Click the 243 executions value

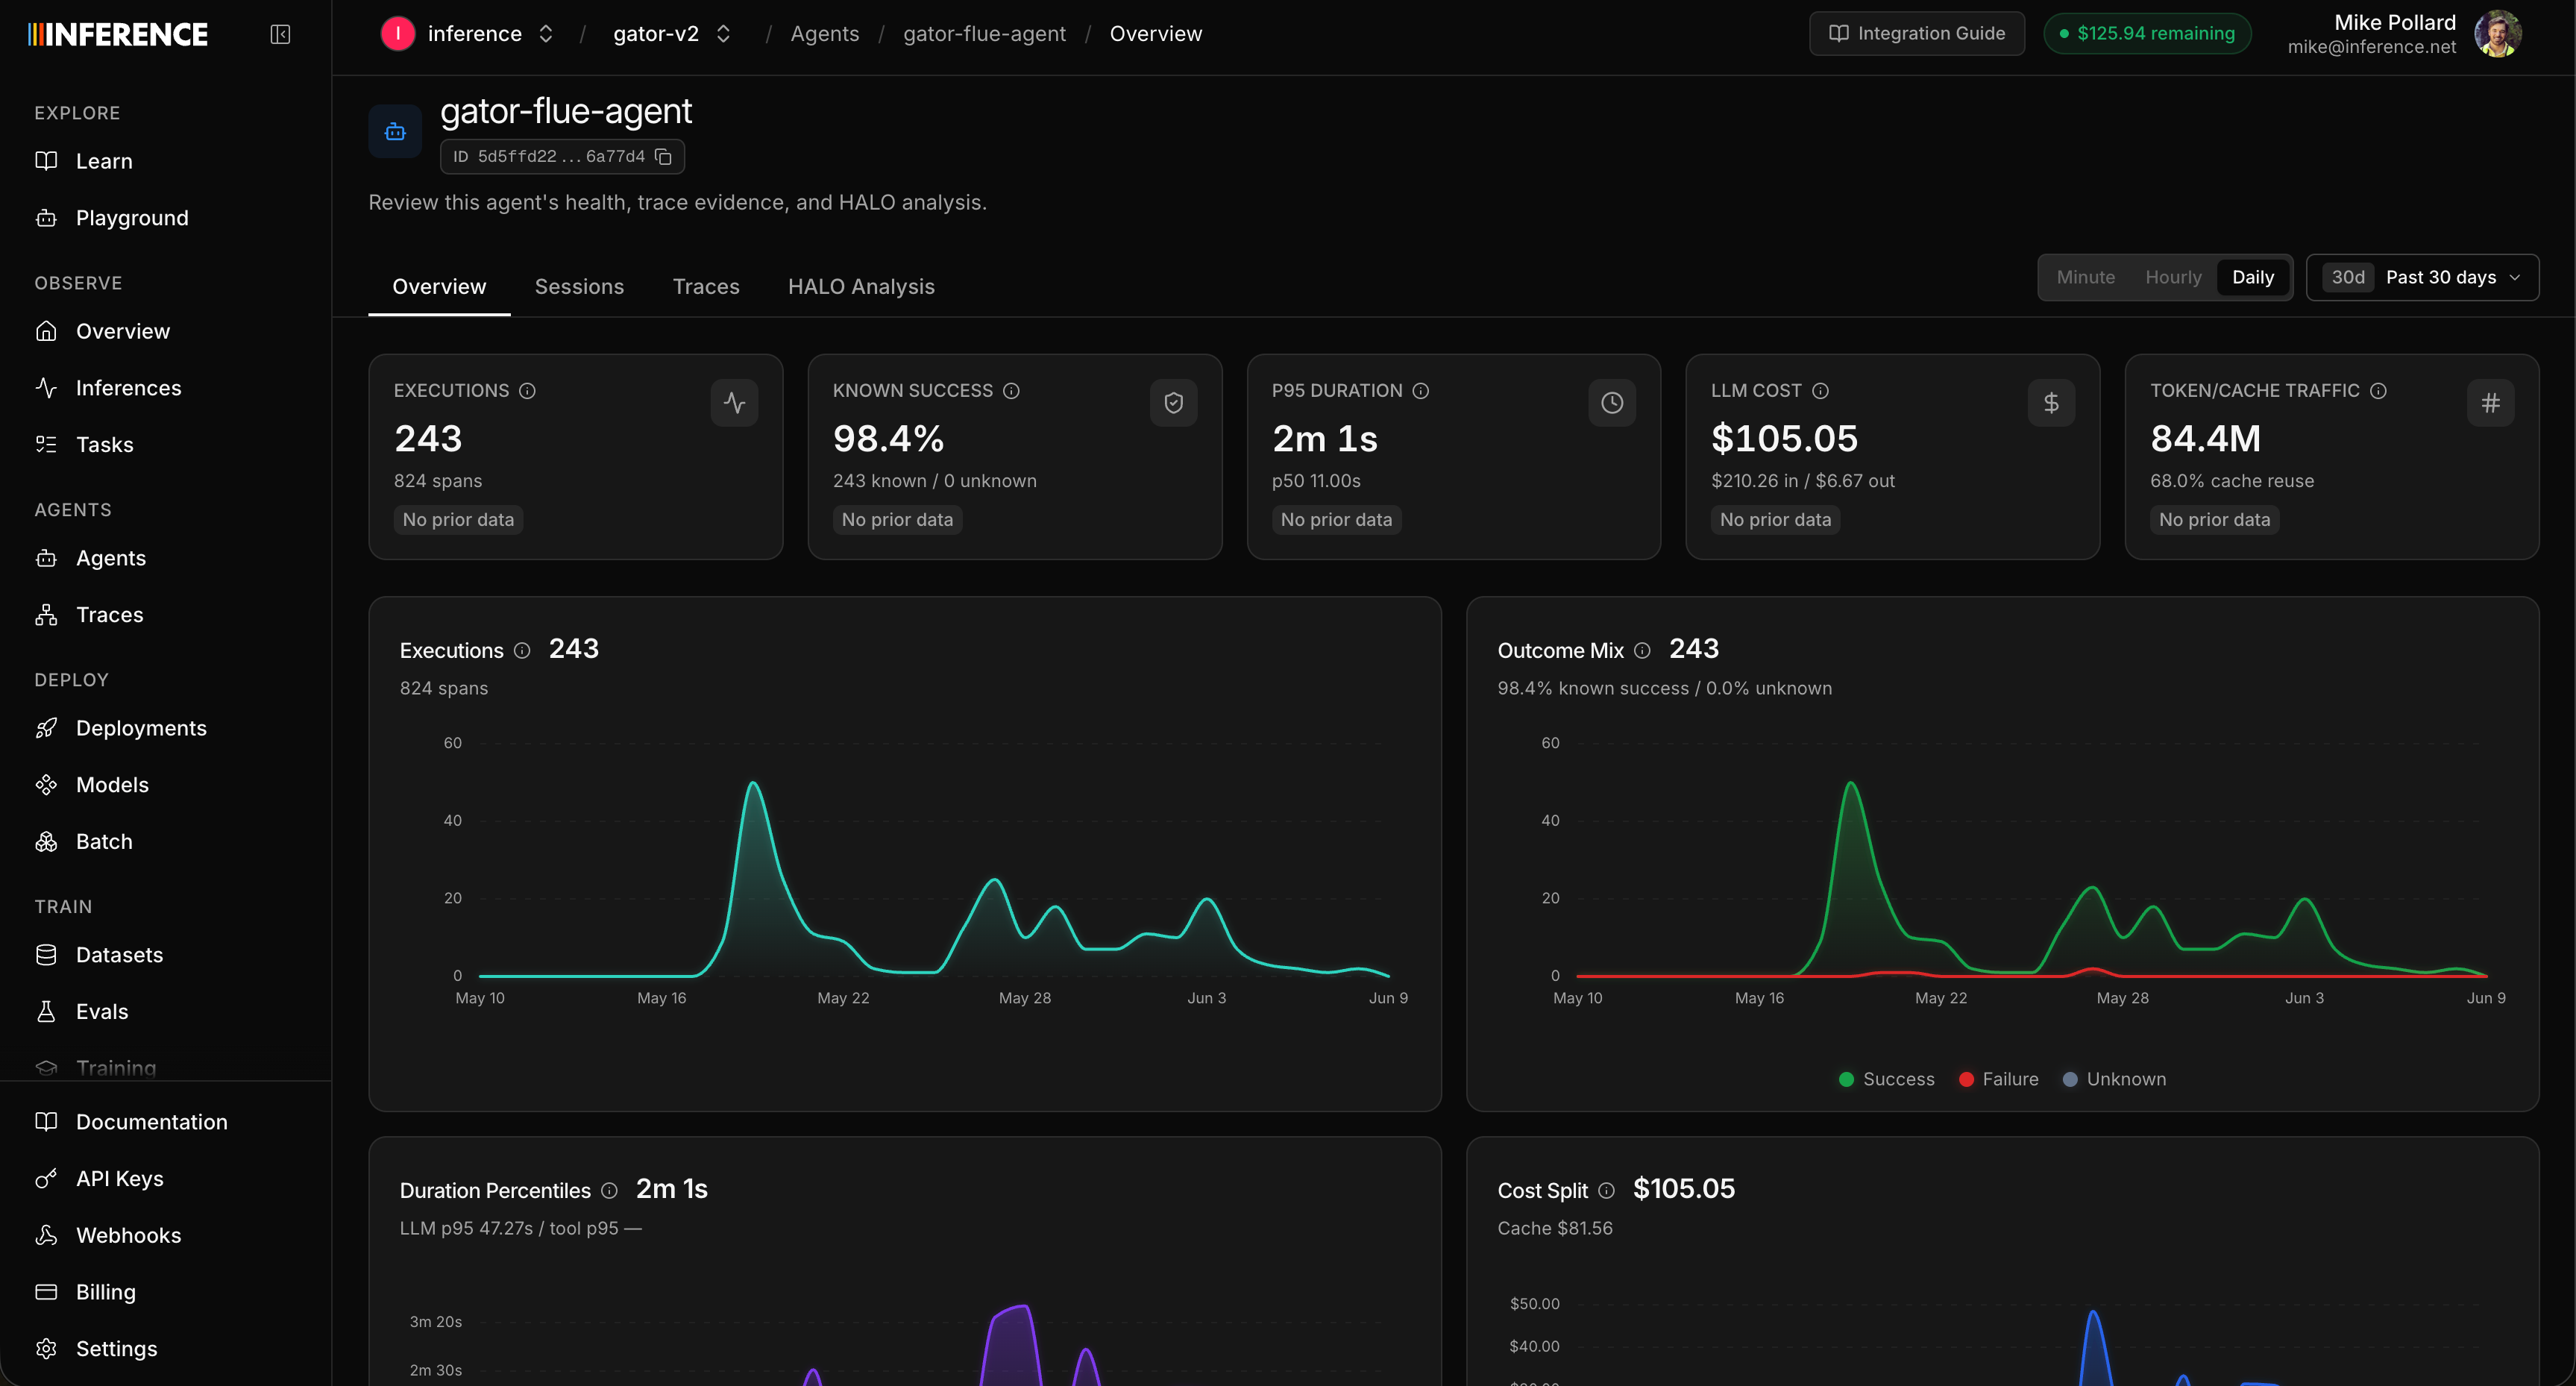pos(428,439)
